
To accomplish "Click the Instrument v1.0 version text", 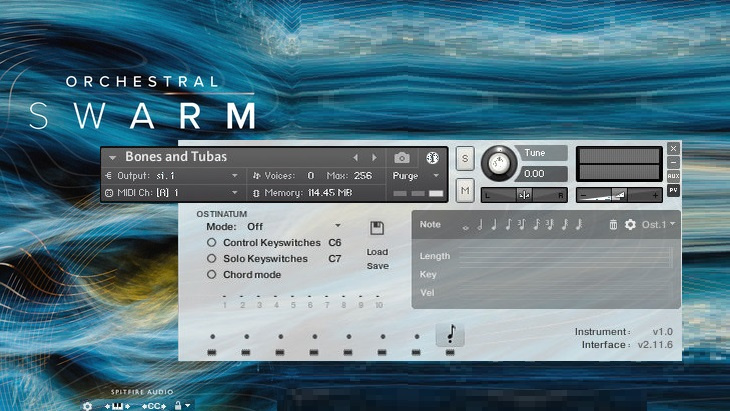I will coord(624,332).
